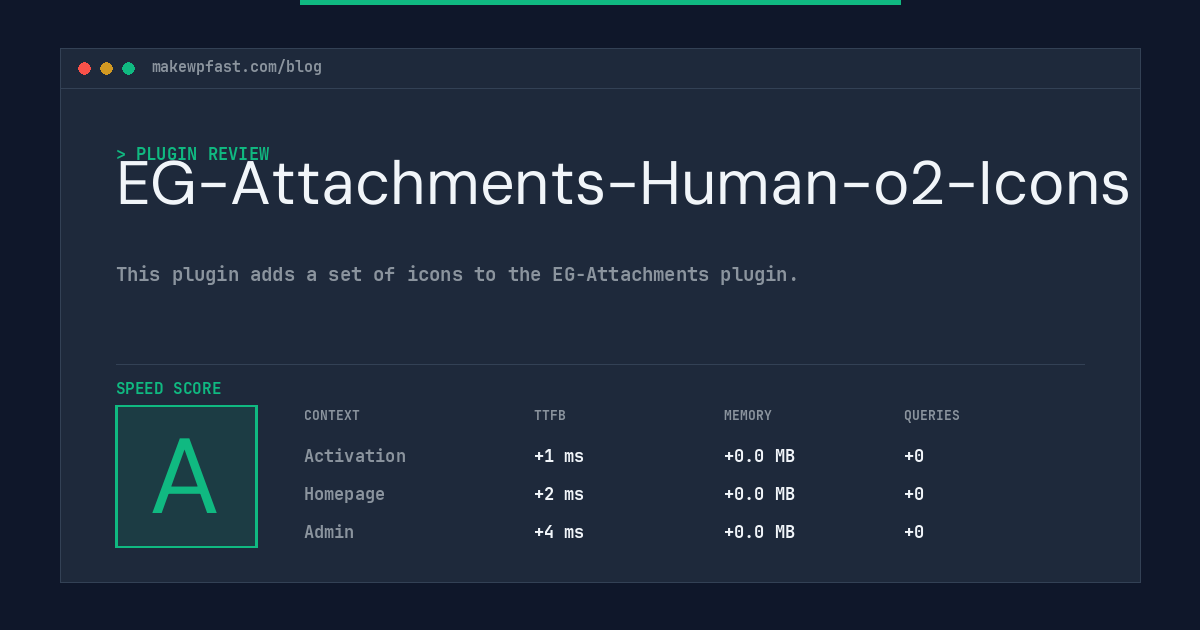Viewport: 1200px width, 630px height.
Task: Click the QUERIES column header
Action: pyautogui.click(x=932, y=416)
